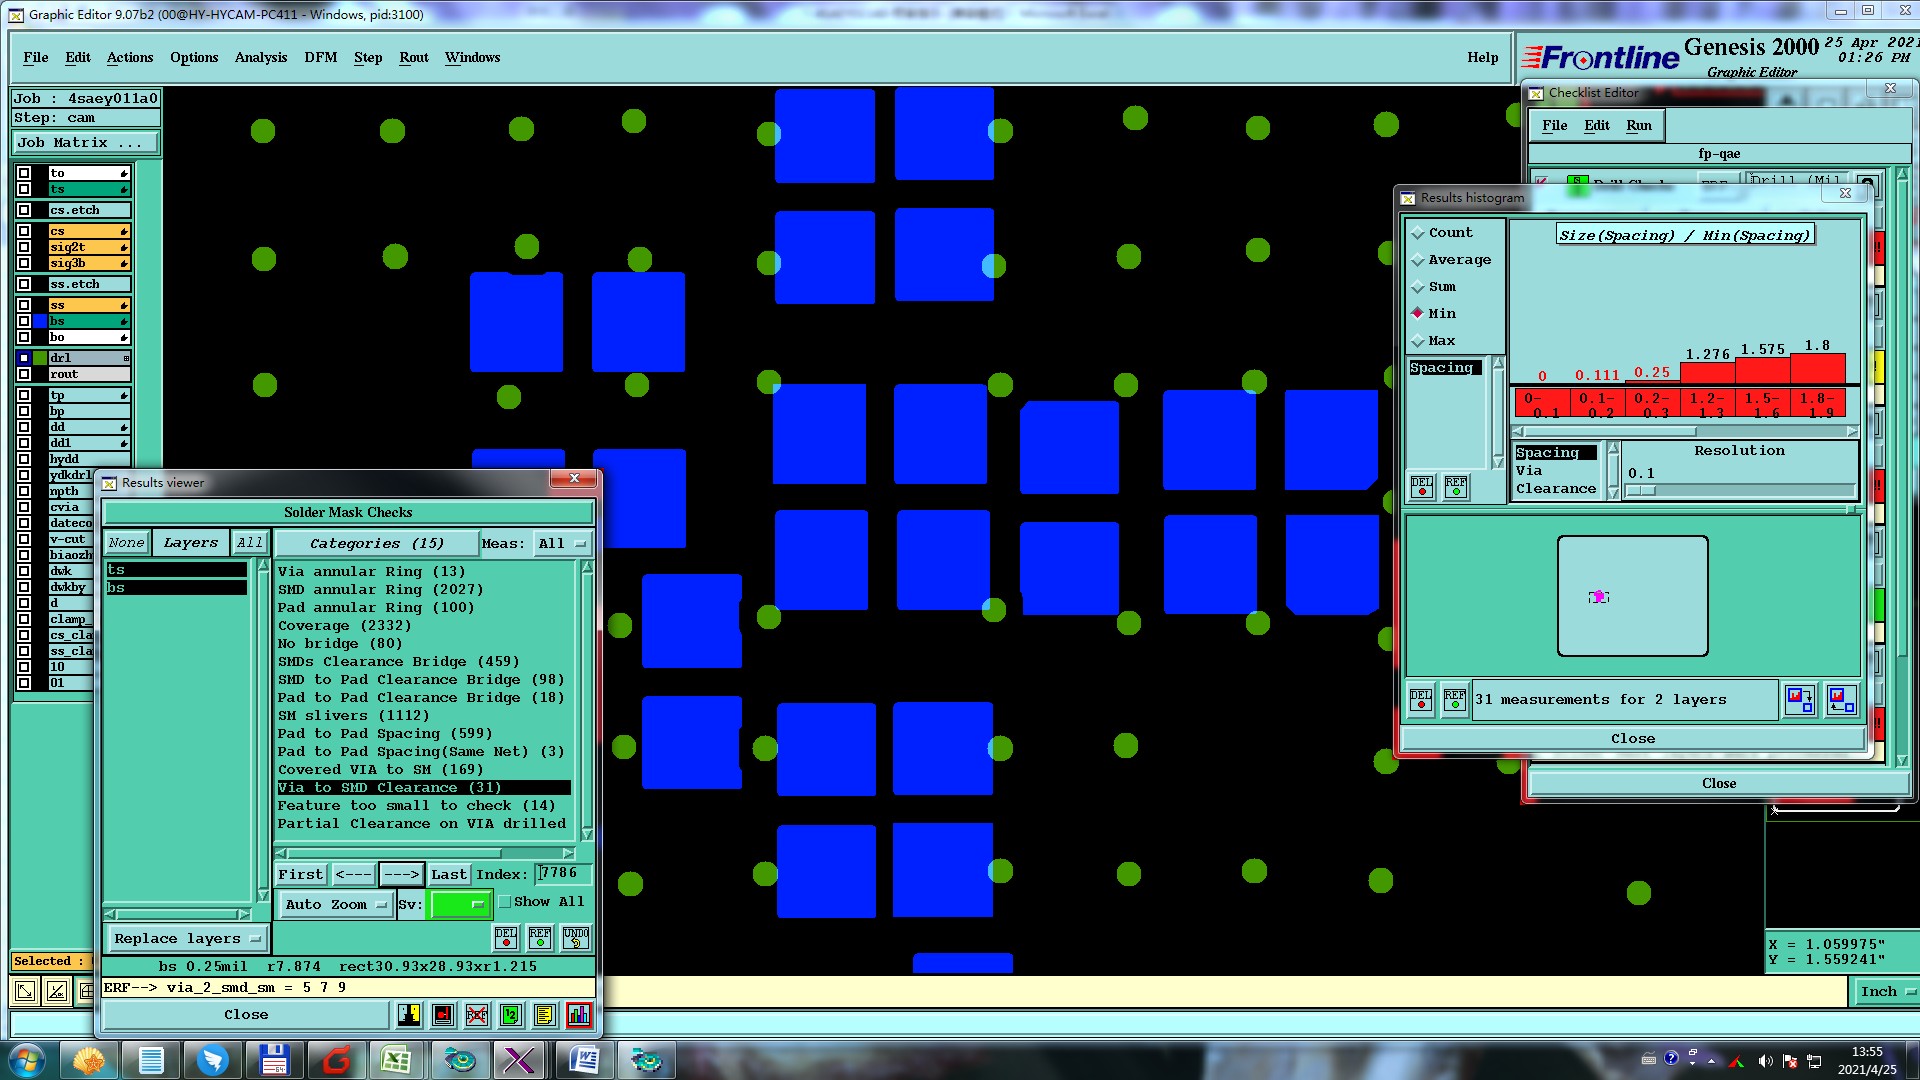Click the yellow notes report icon
Image resolution: width=1920 pixels, height=1080 pixels.
tap(544, 1015)
